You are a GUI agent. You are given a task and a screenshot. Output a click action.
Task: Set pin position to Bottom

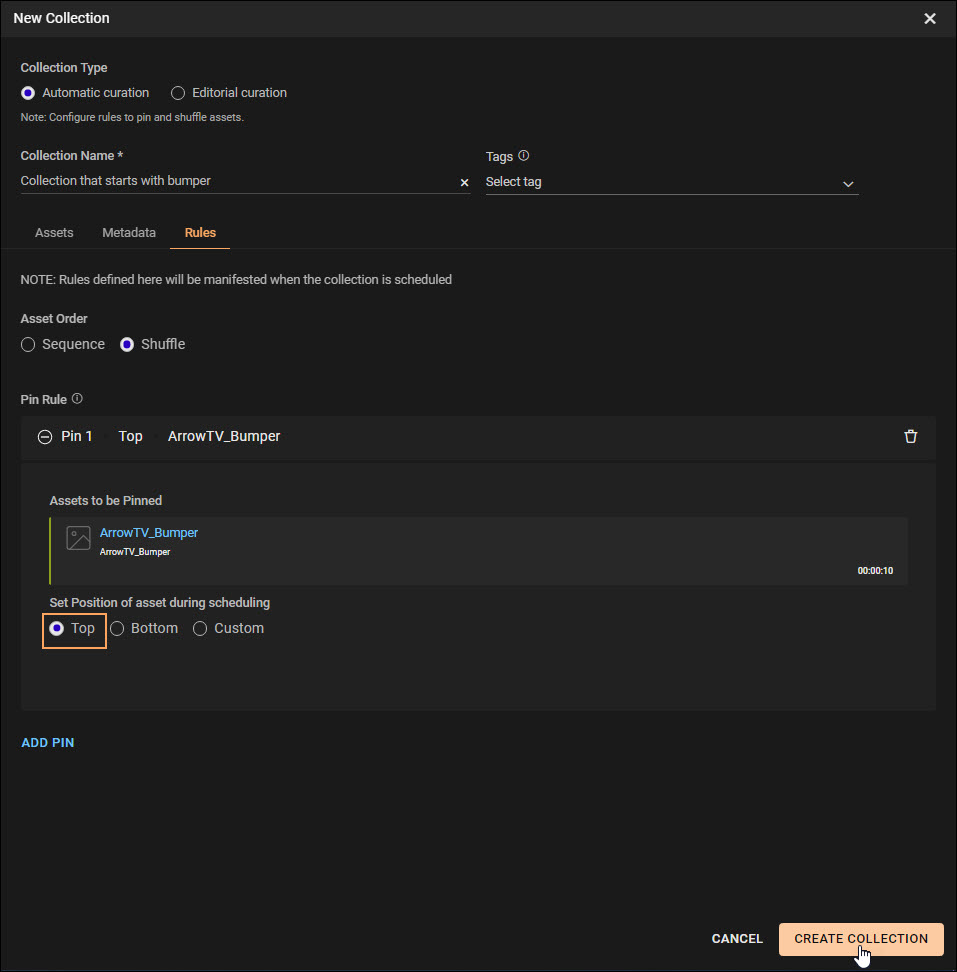[117, 629]
